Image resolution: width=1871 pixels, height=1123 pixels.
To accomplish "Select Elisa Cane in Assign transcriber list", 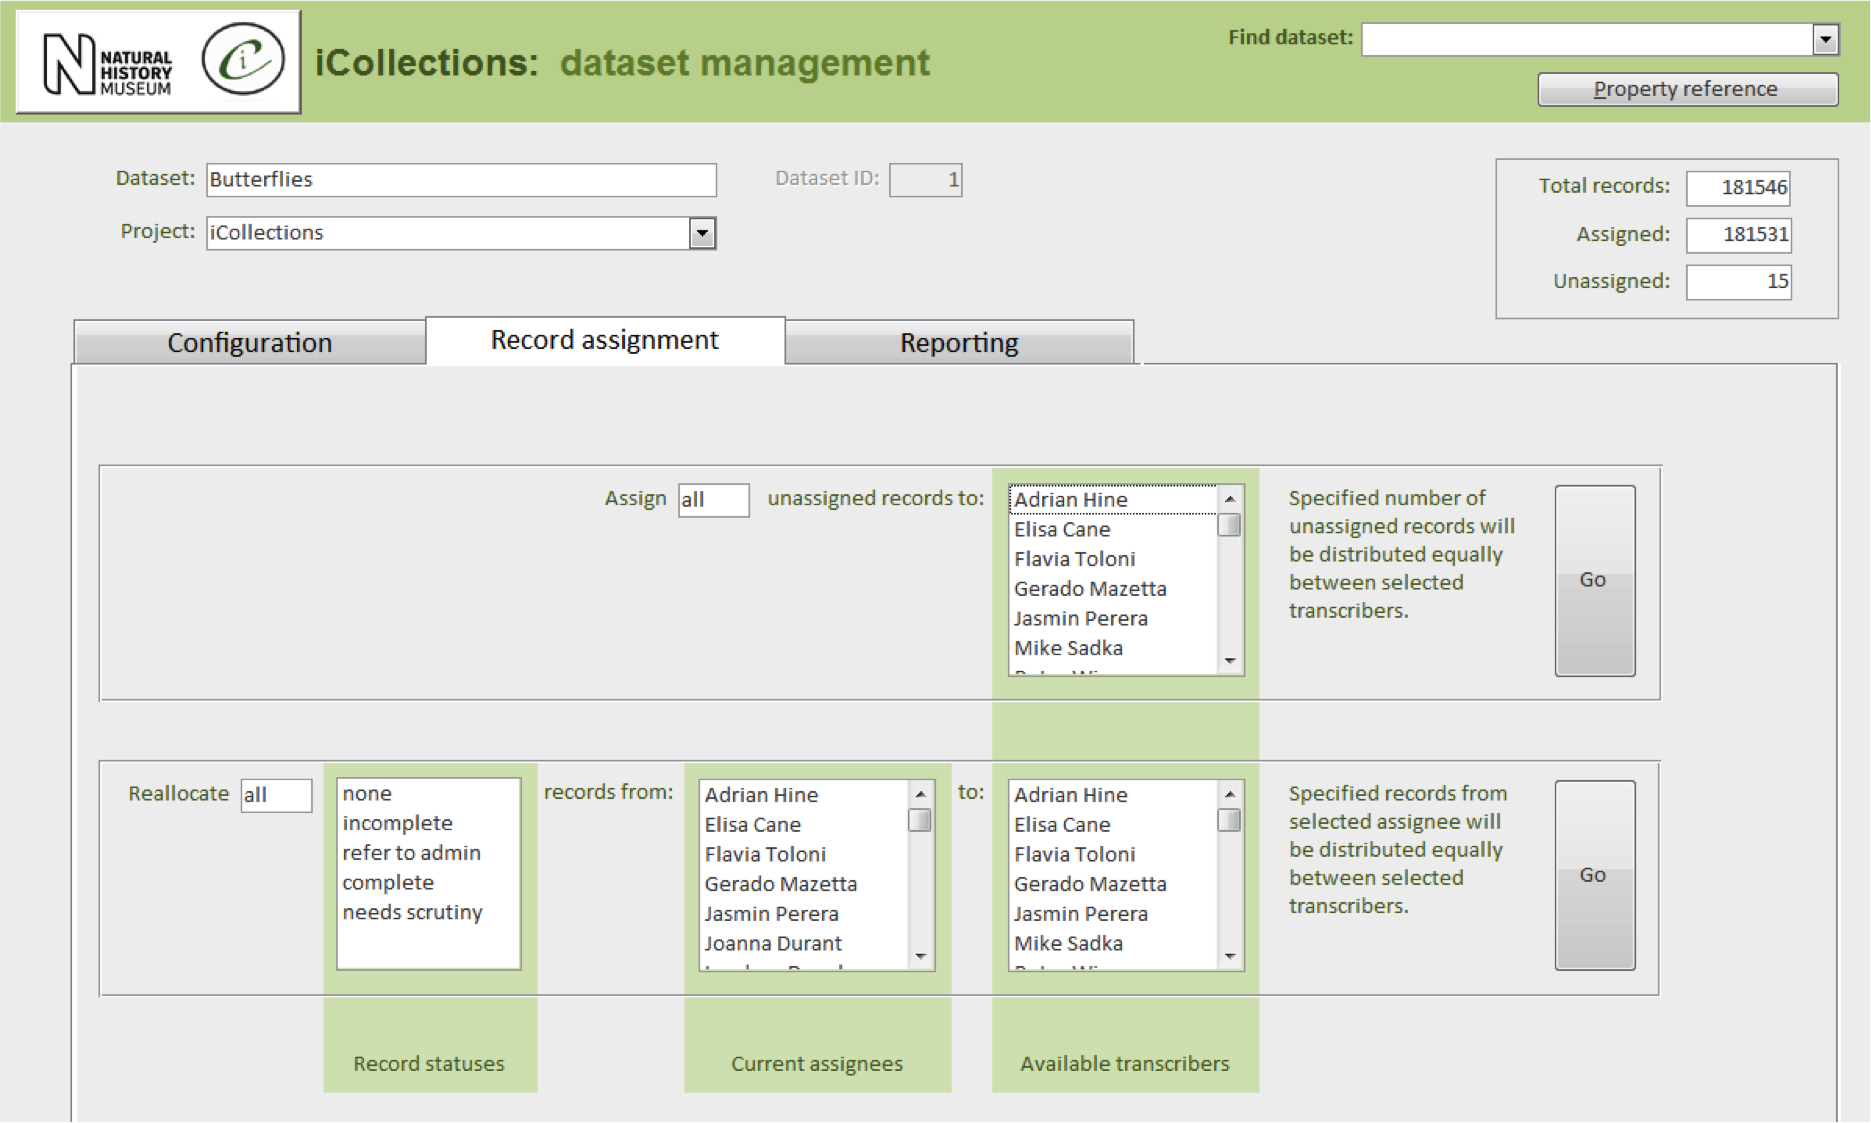I will click(1113, 529).
